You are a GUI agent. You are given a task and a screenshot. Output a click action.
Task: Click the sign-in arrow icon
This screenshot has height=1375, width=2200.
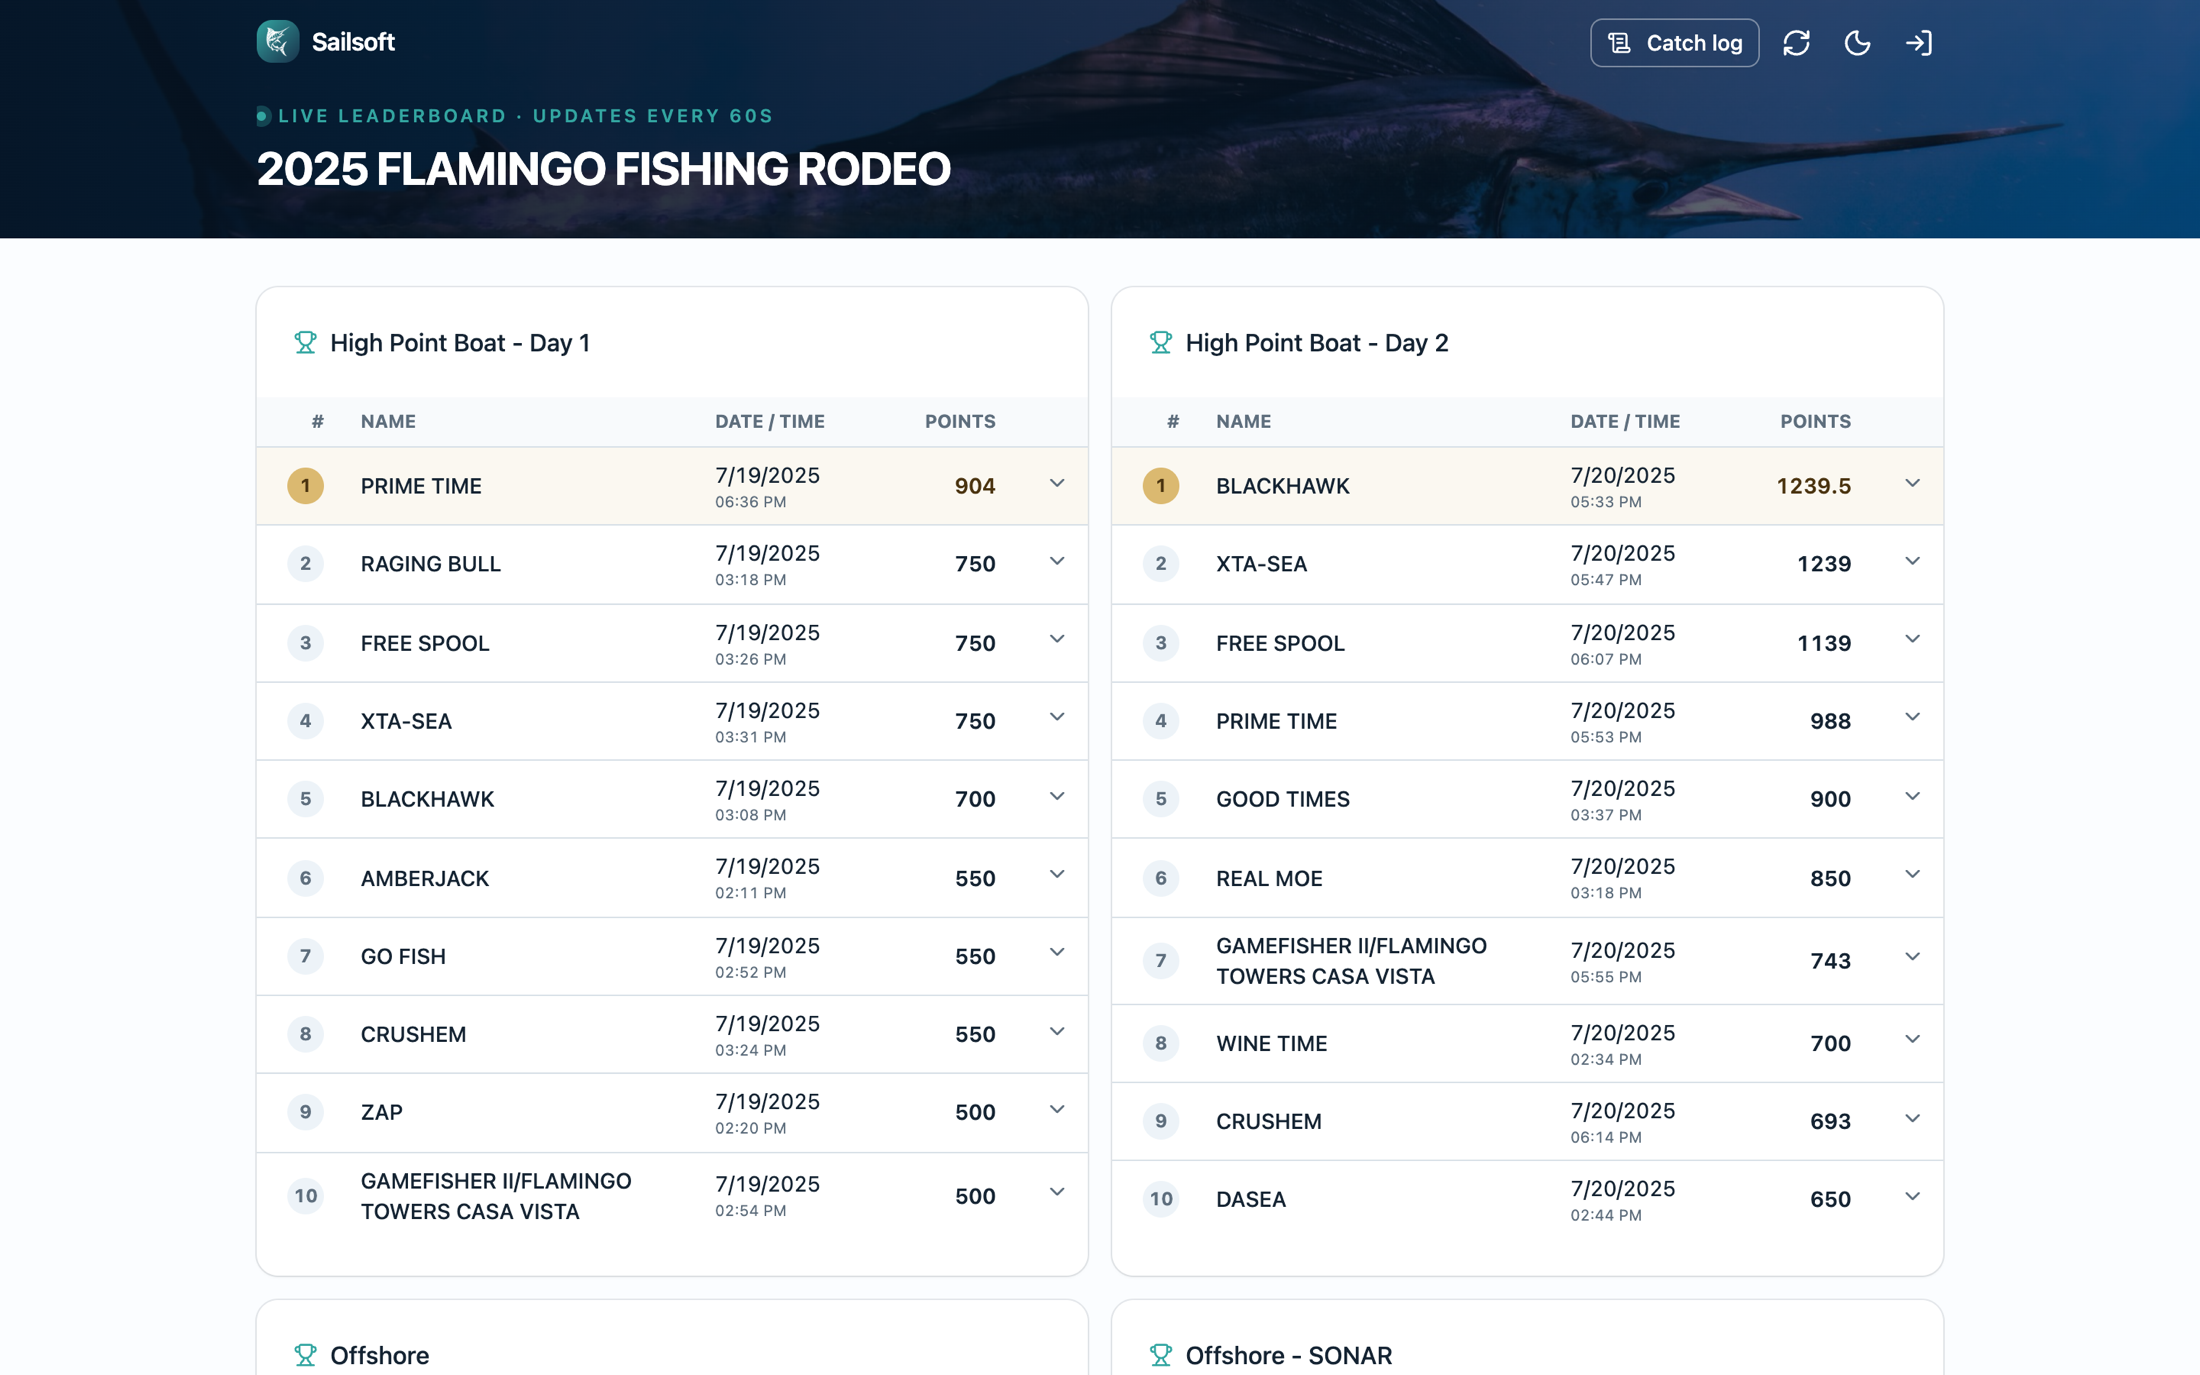coord(1918,43)
